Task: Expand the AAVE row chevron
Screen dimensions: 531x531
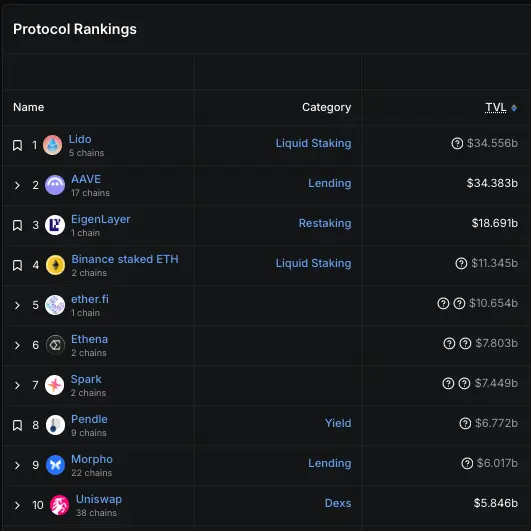Action: pyautogui.click(x=17, y=185)
